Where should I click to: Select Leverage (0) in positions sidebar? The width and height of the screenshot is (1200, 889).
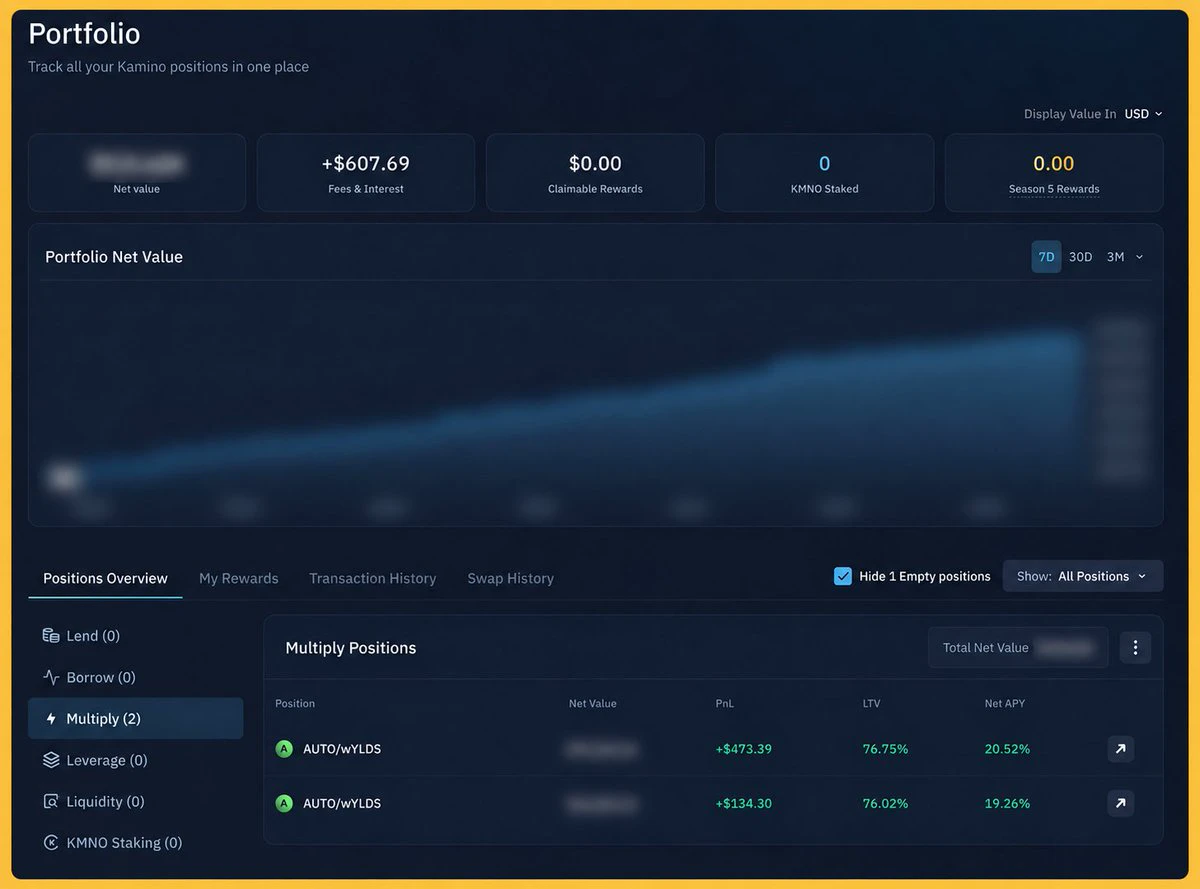[x=135, y=760]
